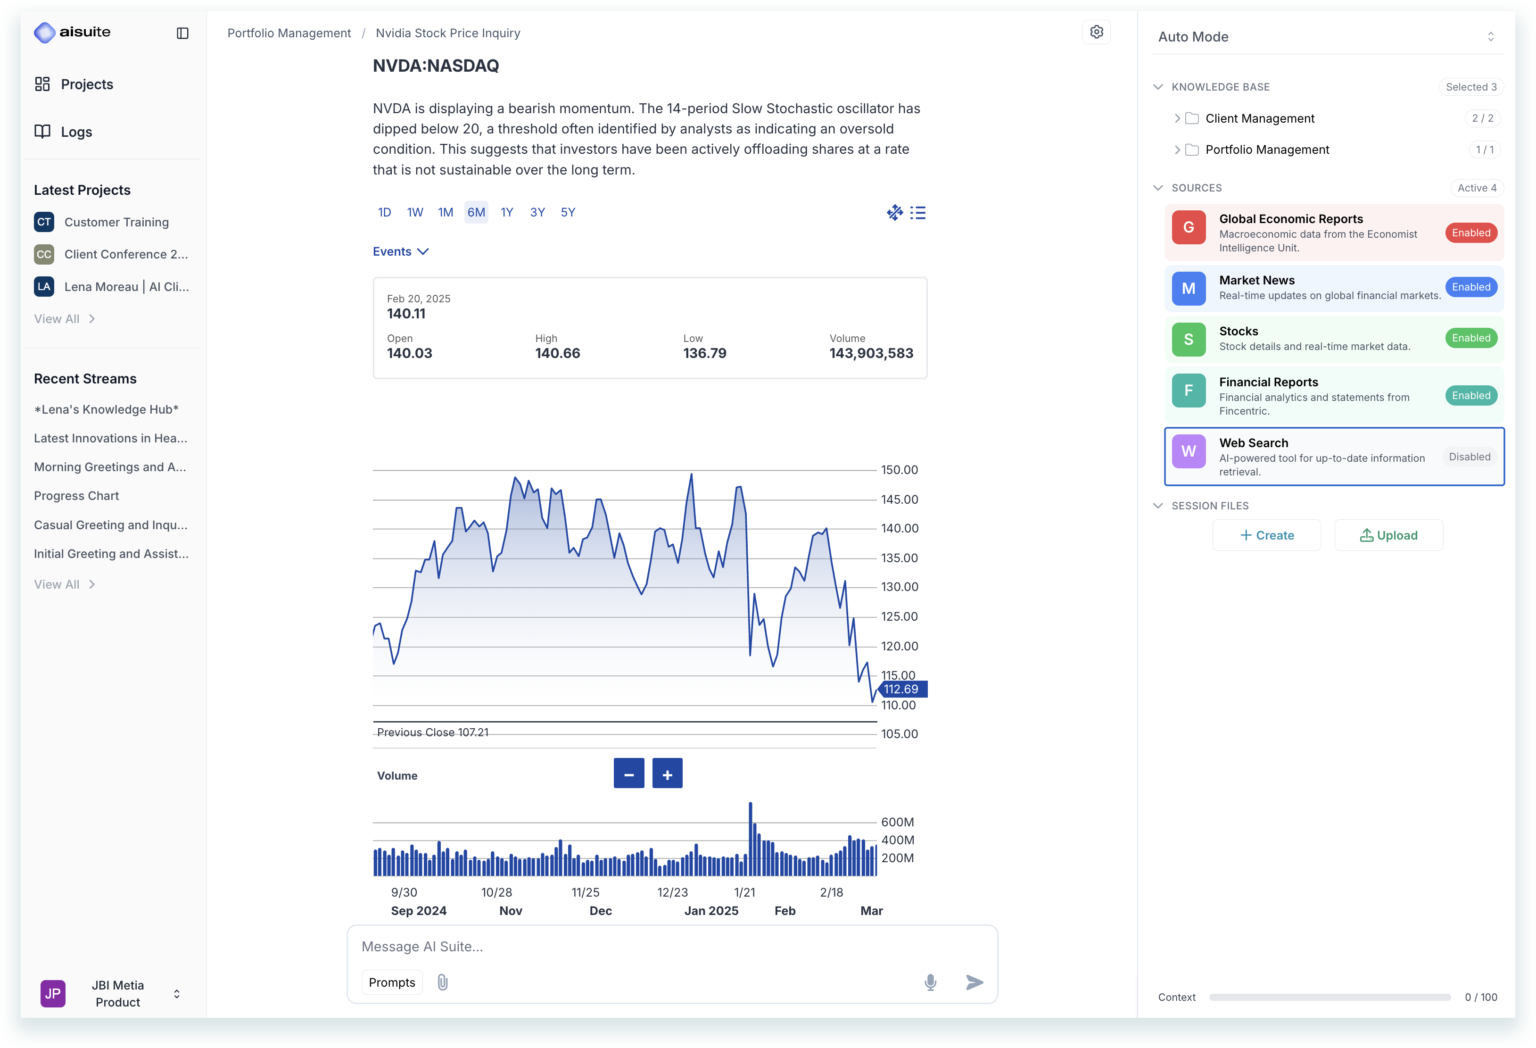Expand the Events dropdown
1536x1048 pixels.
click(x=401, y=251)
